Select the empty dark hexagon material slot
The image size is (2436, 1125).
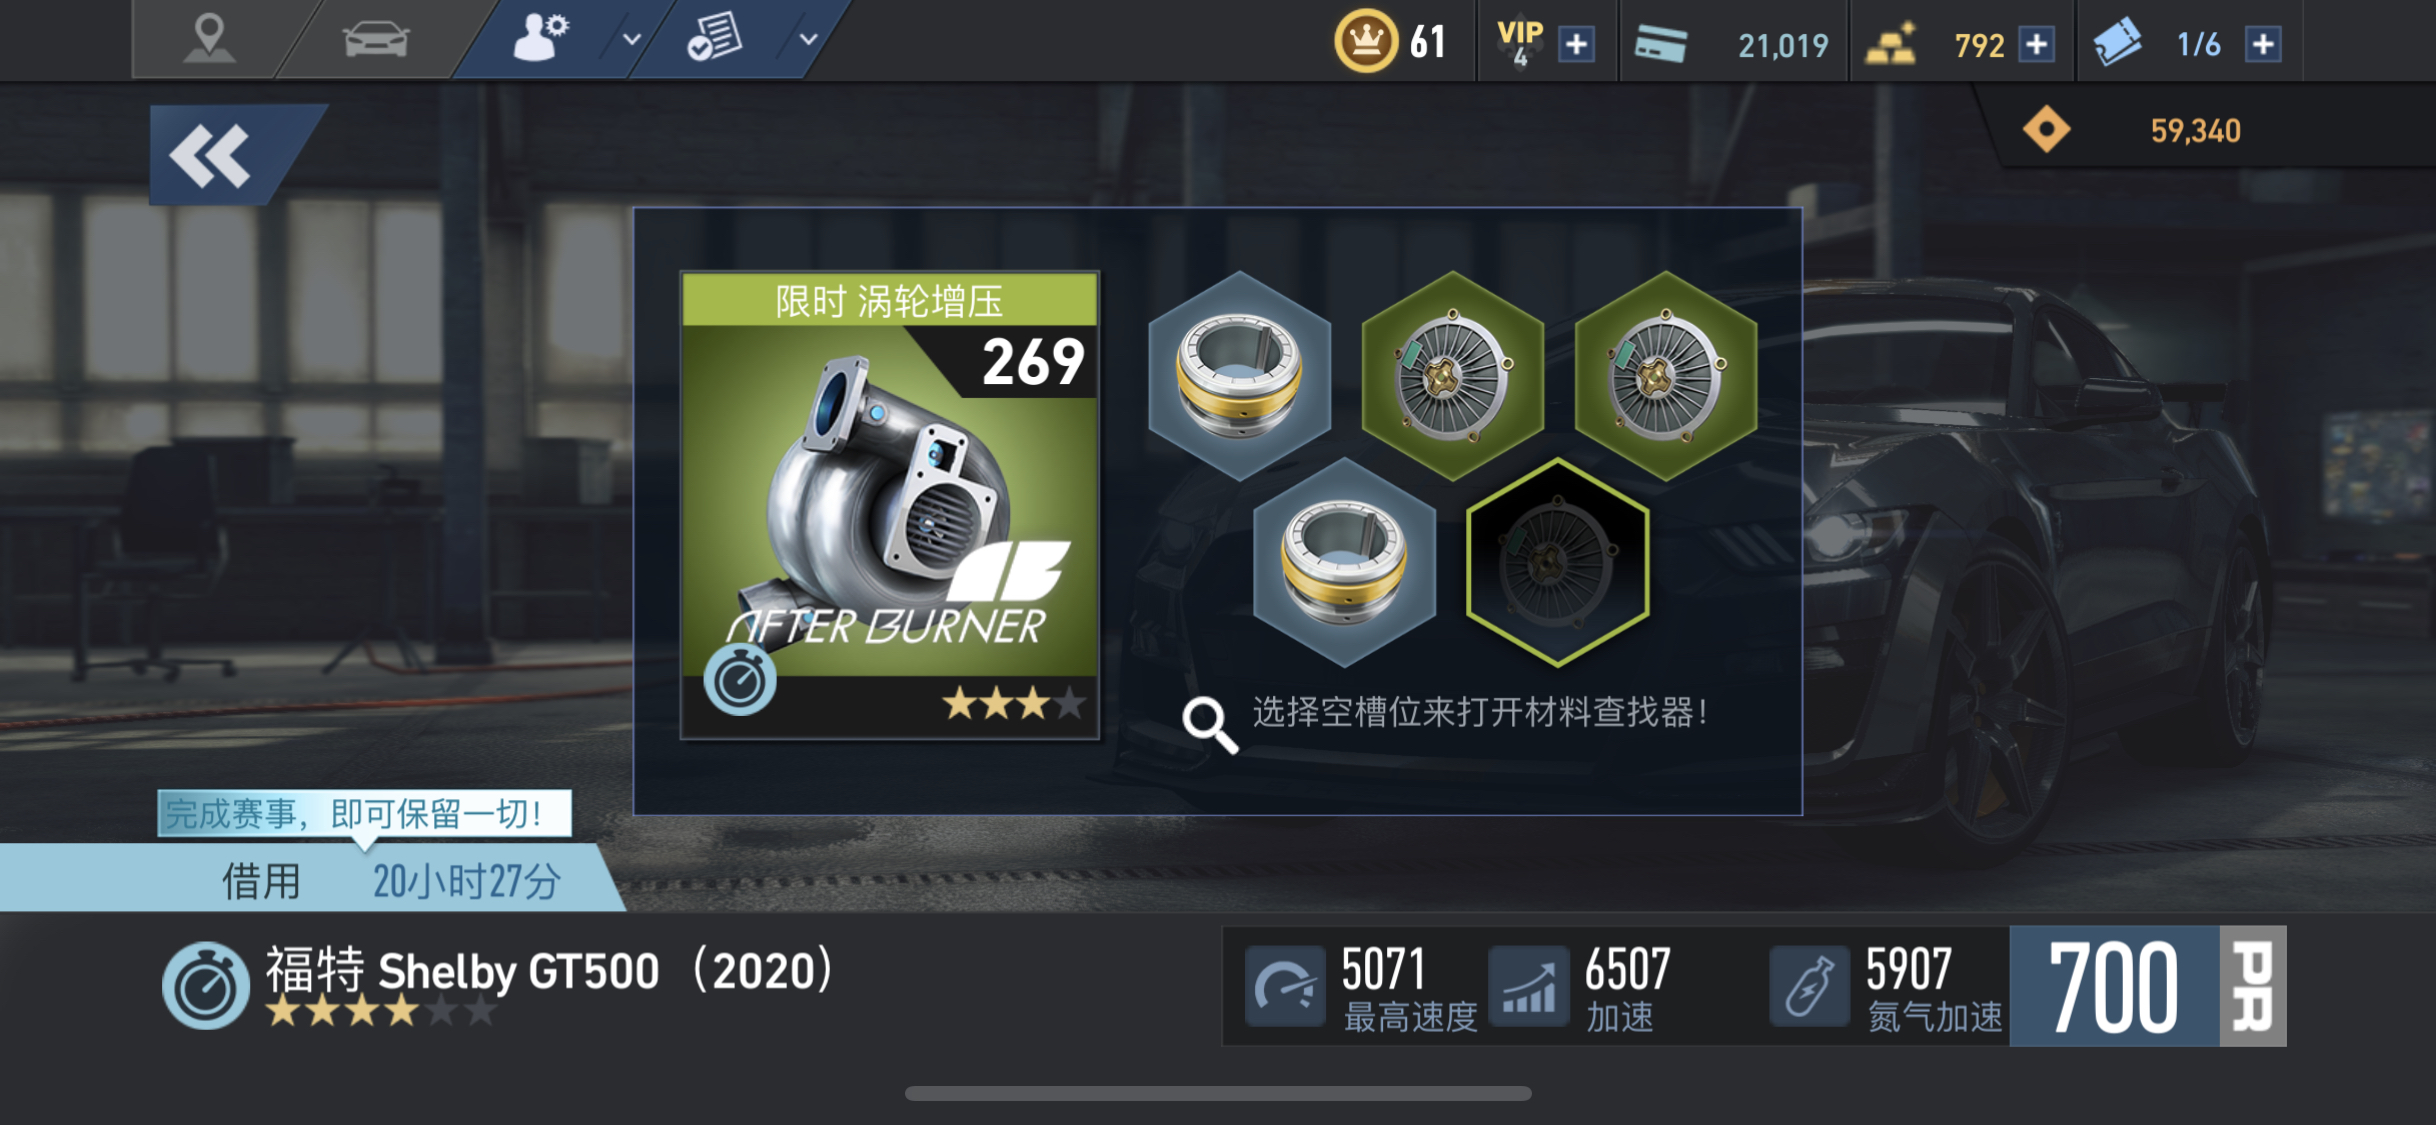(x=1556, y=562)
